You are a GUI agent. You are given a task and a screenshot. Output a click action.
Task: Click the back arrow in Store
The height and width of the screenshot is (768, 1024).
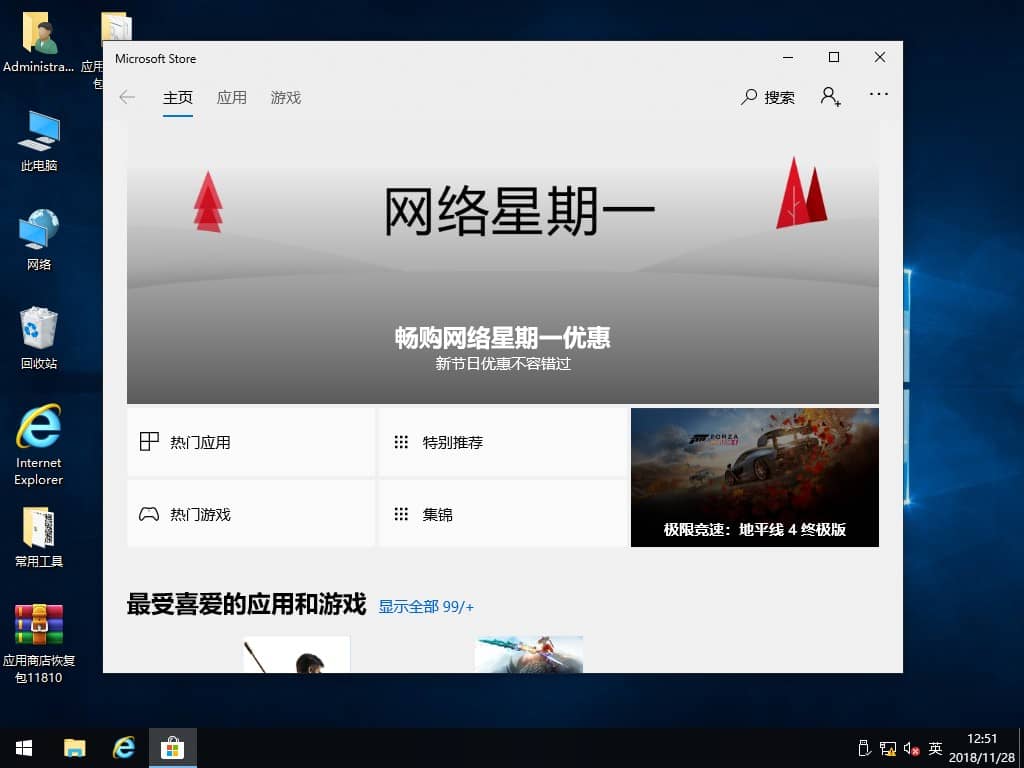(126, 96)
